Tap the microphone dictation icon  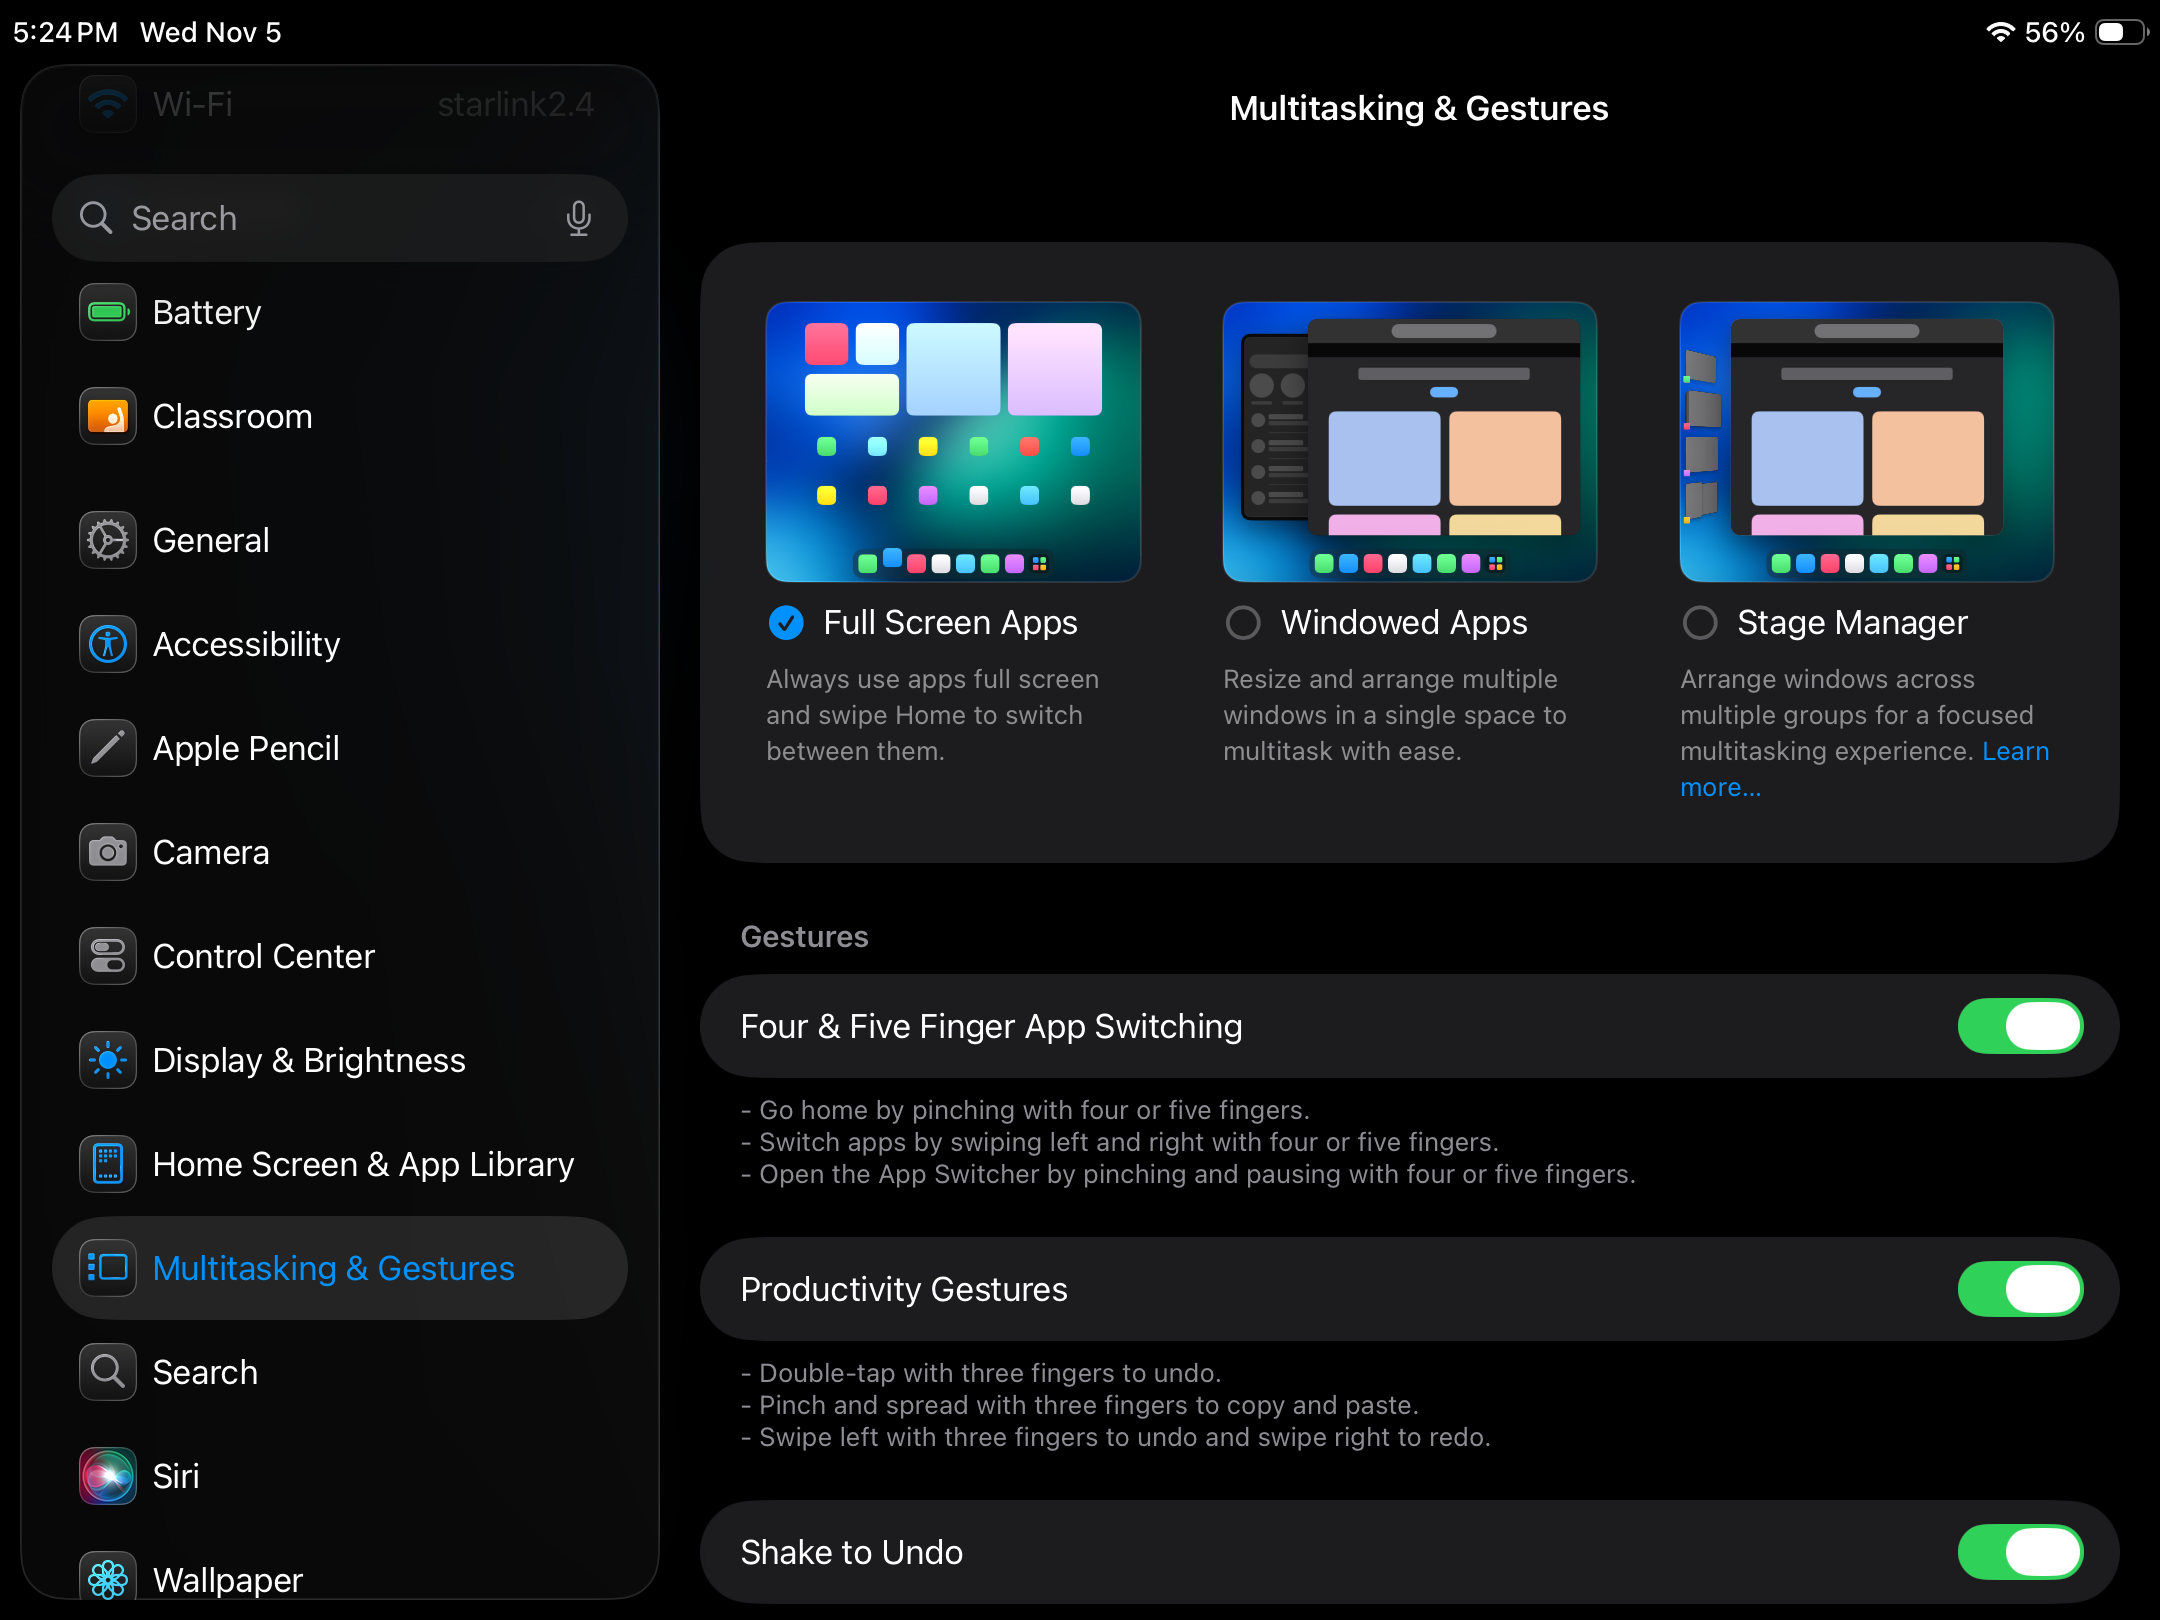tap(578, 218)
